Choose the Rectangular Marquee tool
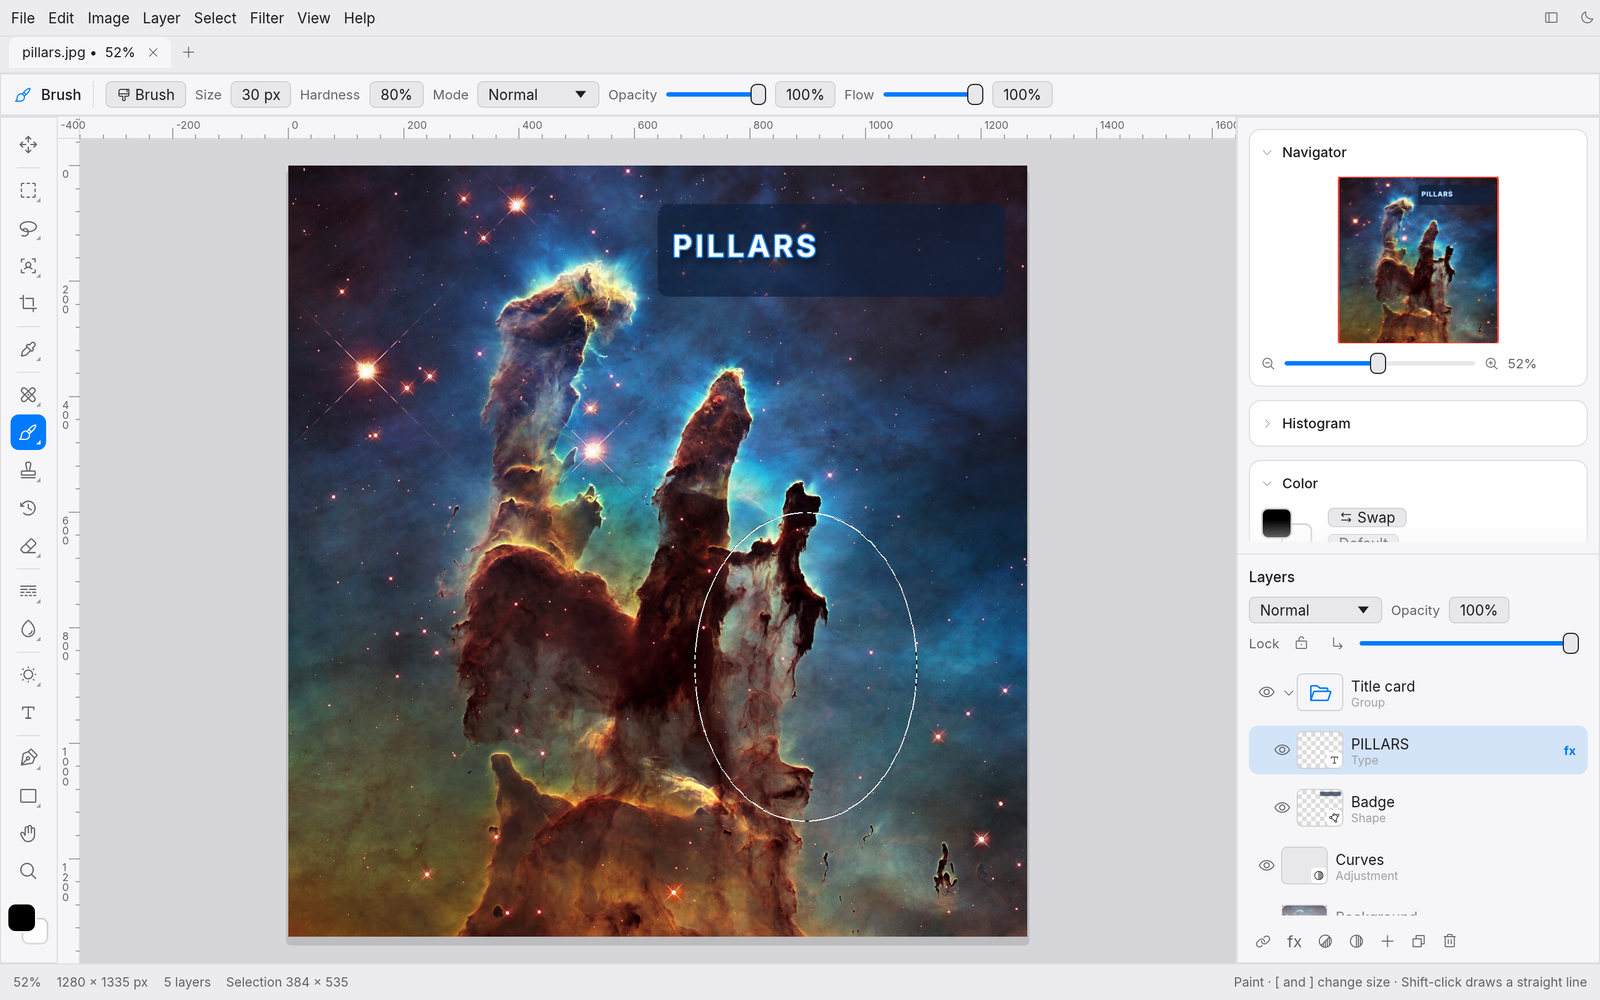The width and height of the screenshot is (1600, 1000). point(28,191)
